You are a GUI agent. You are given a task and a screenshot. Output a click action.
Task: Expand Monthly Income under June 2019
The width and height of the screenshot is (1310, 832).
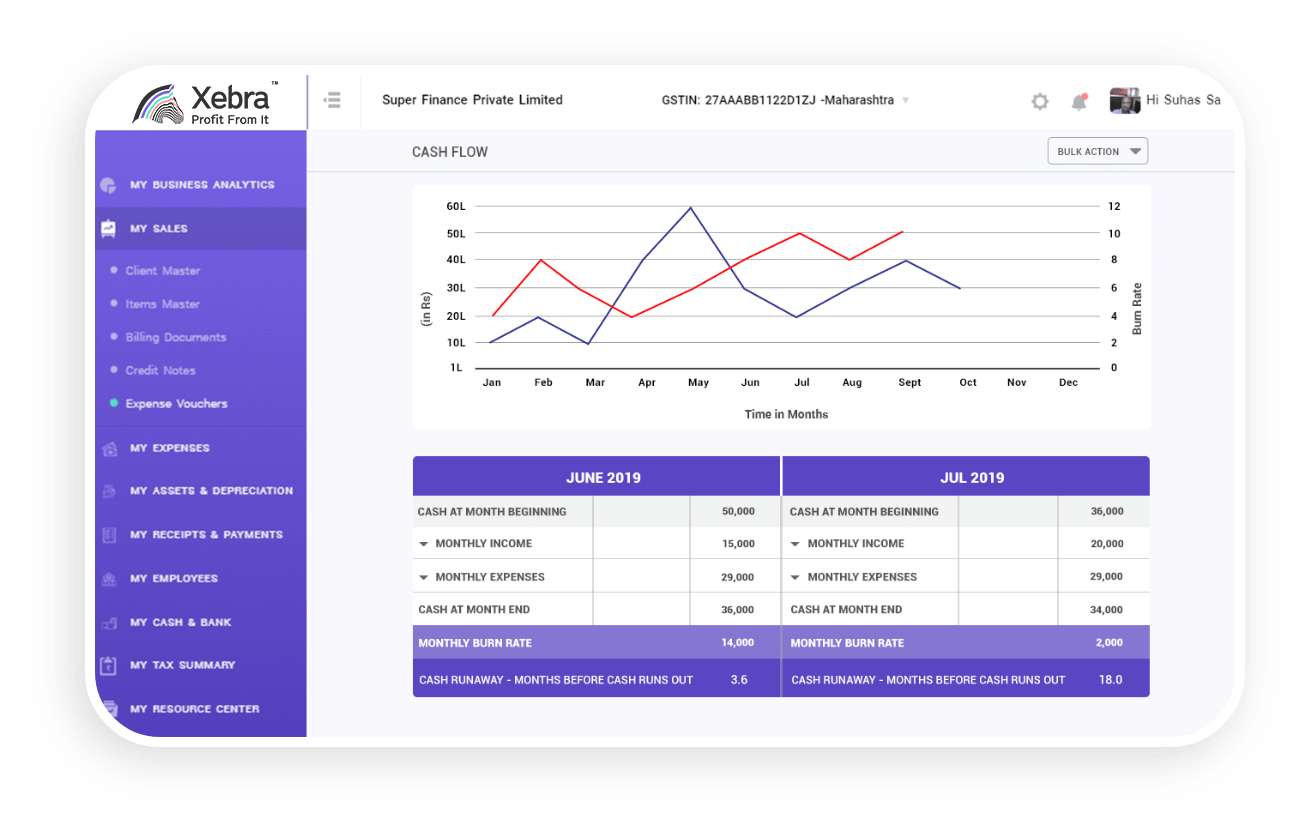pos(424,544)
